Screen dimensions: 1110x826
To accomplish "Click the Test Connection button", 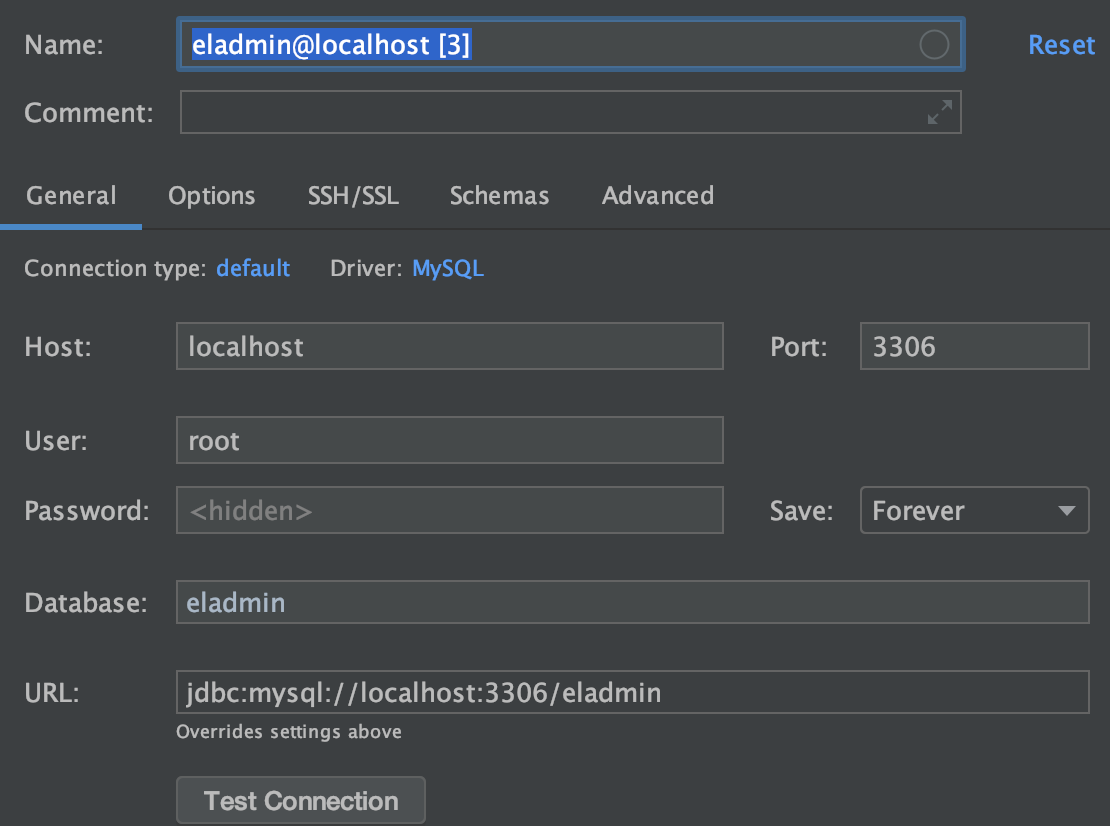I will (301, 801).
